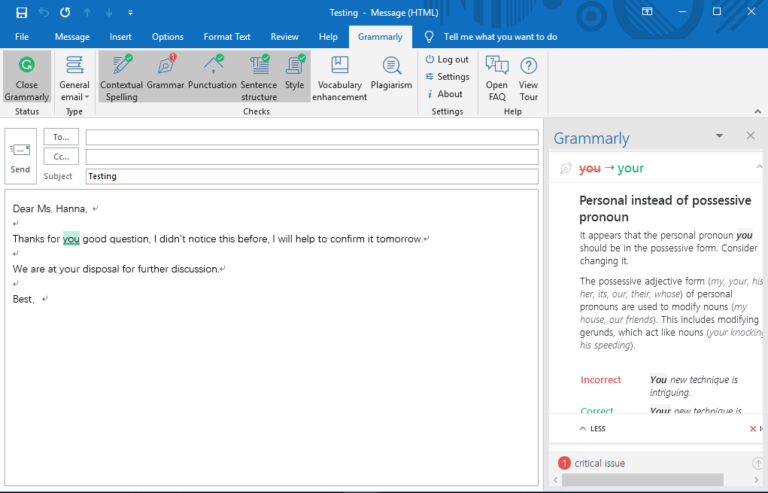
Task: Send the email message
Action: click(x=21, y=157)
